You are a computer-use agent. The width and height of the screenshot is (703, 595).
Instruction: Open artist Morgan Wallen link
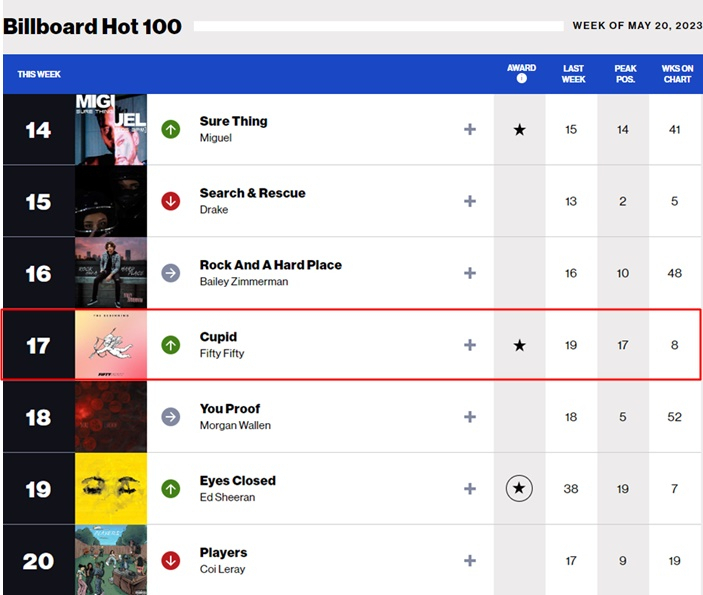[x=235, y=425]
